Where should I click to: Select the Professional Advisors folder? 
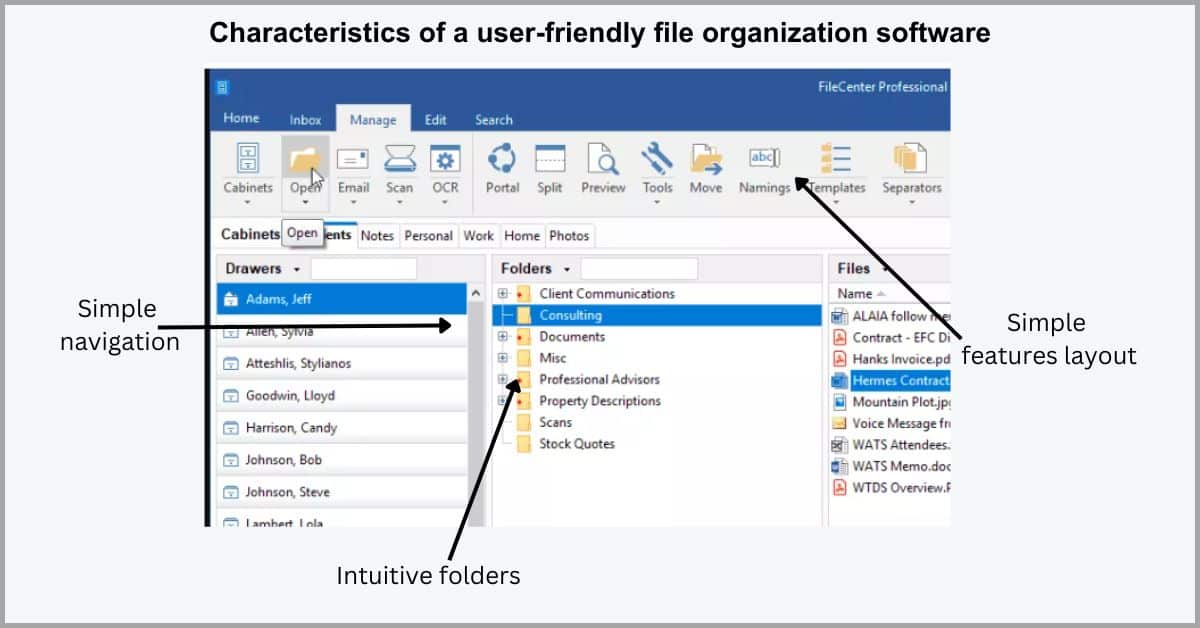pos(599,380)
